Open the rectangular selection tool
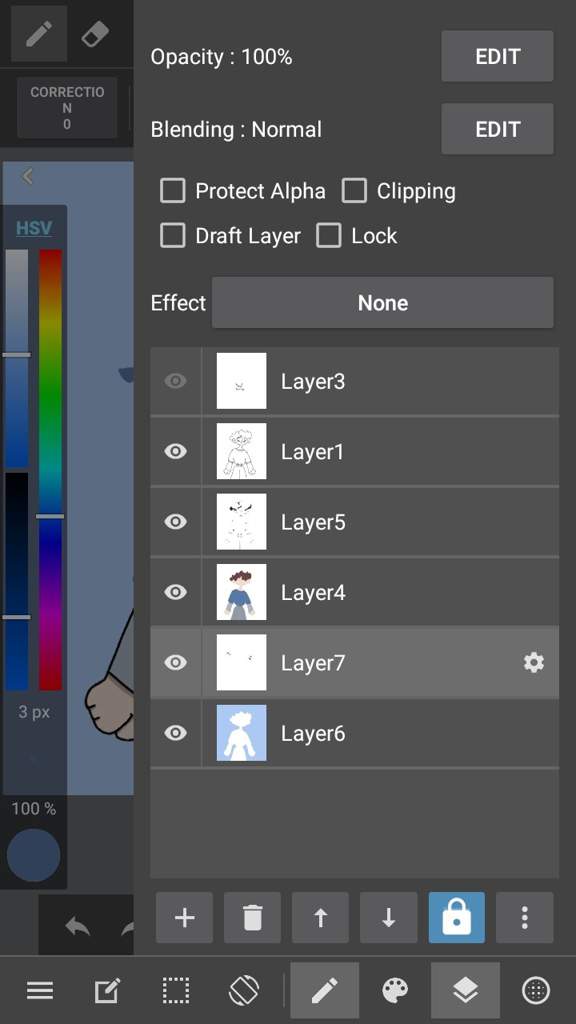Screen dimensions: 576x1024 176,991
